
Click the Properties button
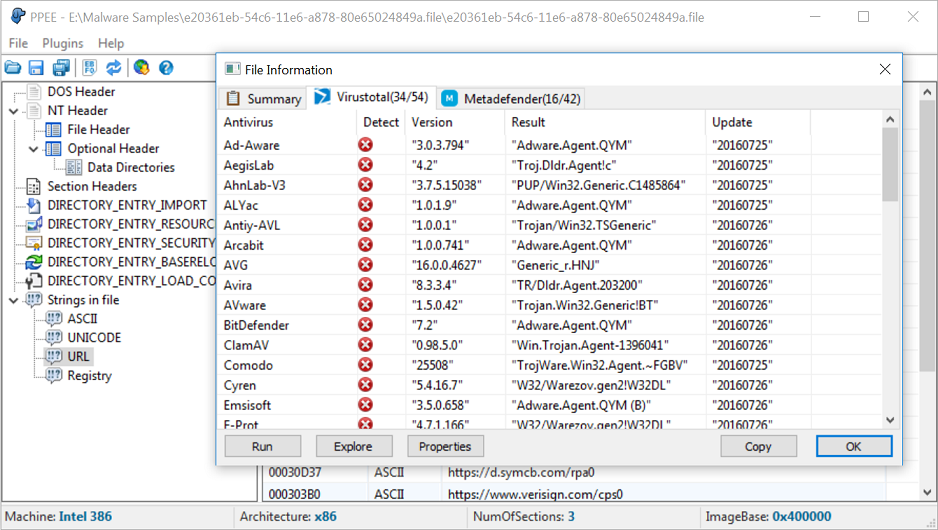tap(445, 446)
